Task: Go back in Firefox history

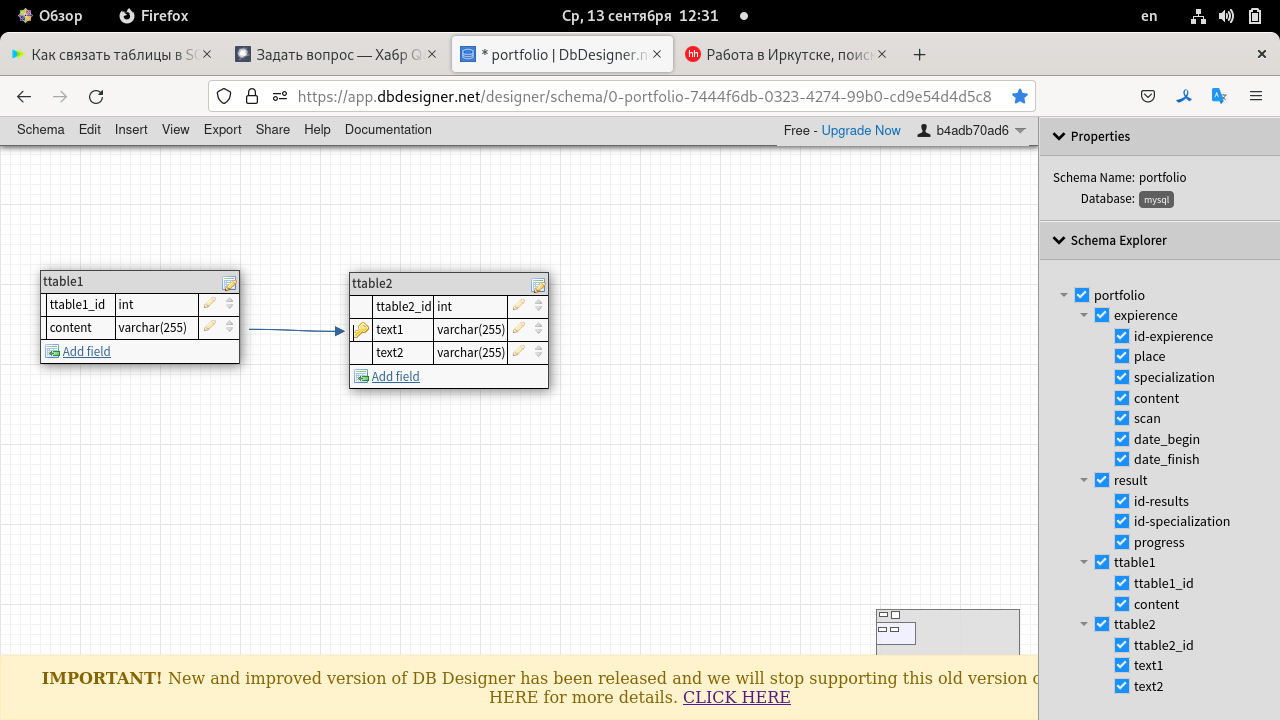Action: click(x=24, y=96)
